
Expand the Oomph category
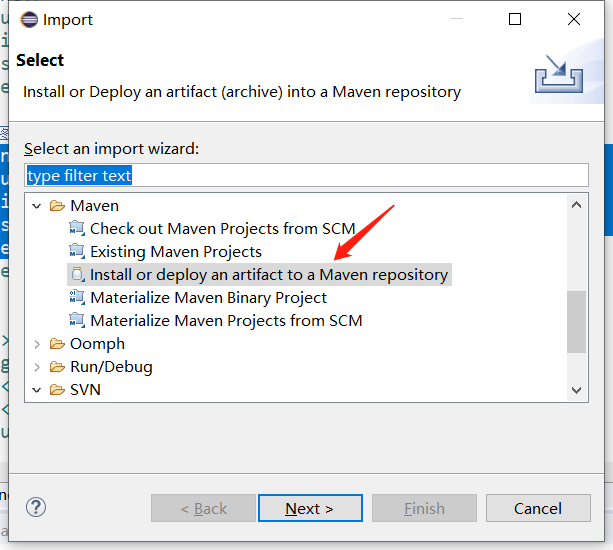37,344
